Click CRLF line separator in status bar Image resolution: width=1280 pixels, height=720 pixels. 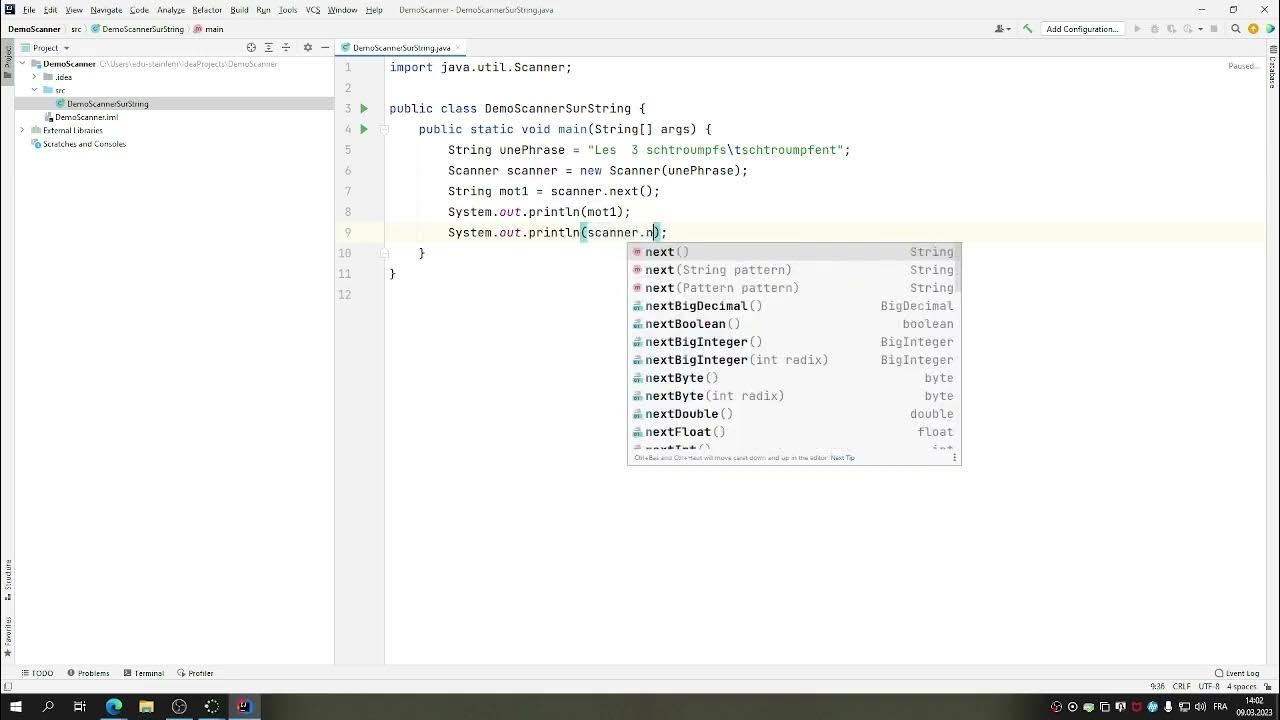pyautogui.click(x=1181, y=686)
